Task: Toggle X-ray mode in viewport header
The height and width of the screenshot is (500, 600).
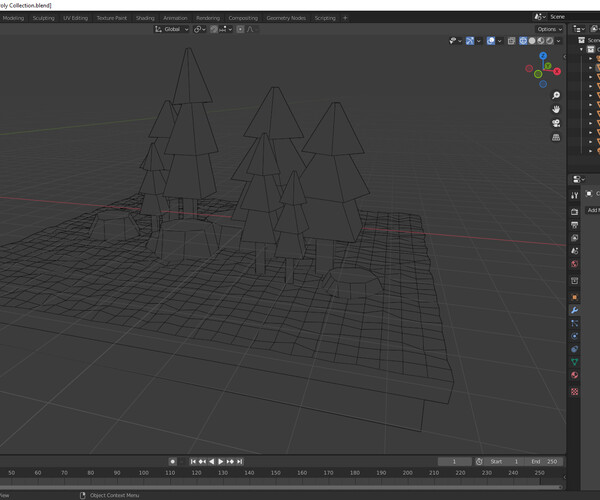Action: (x=511, y=41)
